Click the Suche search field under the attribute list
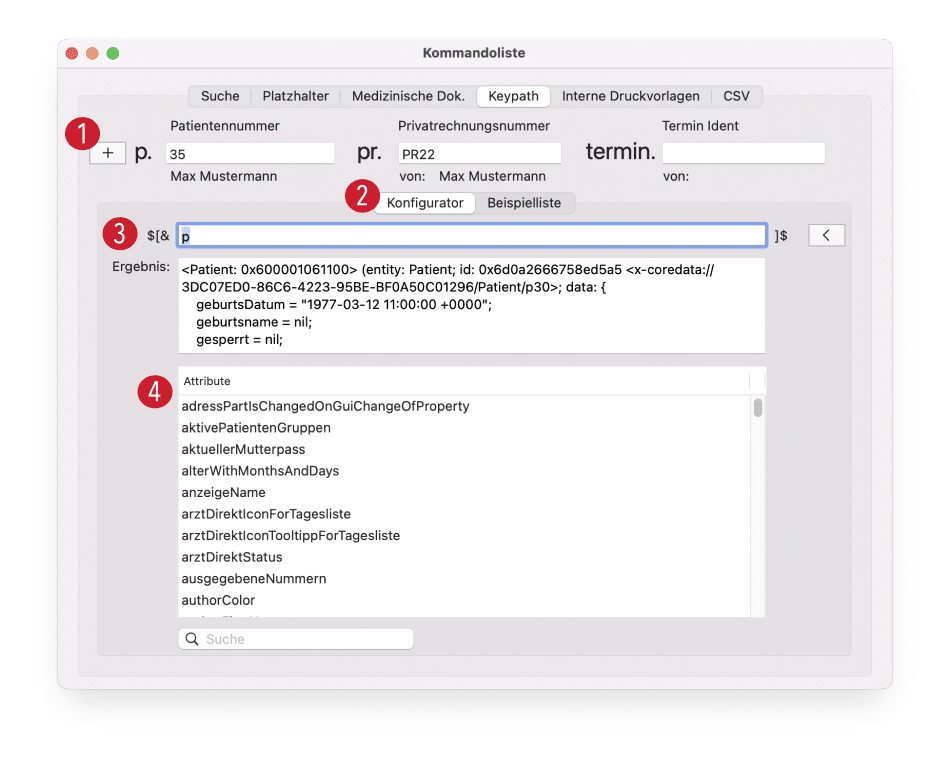The height and width of the screenshot is (765, 950). [x=296, y=639]
